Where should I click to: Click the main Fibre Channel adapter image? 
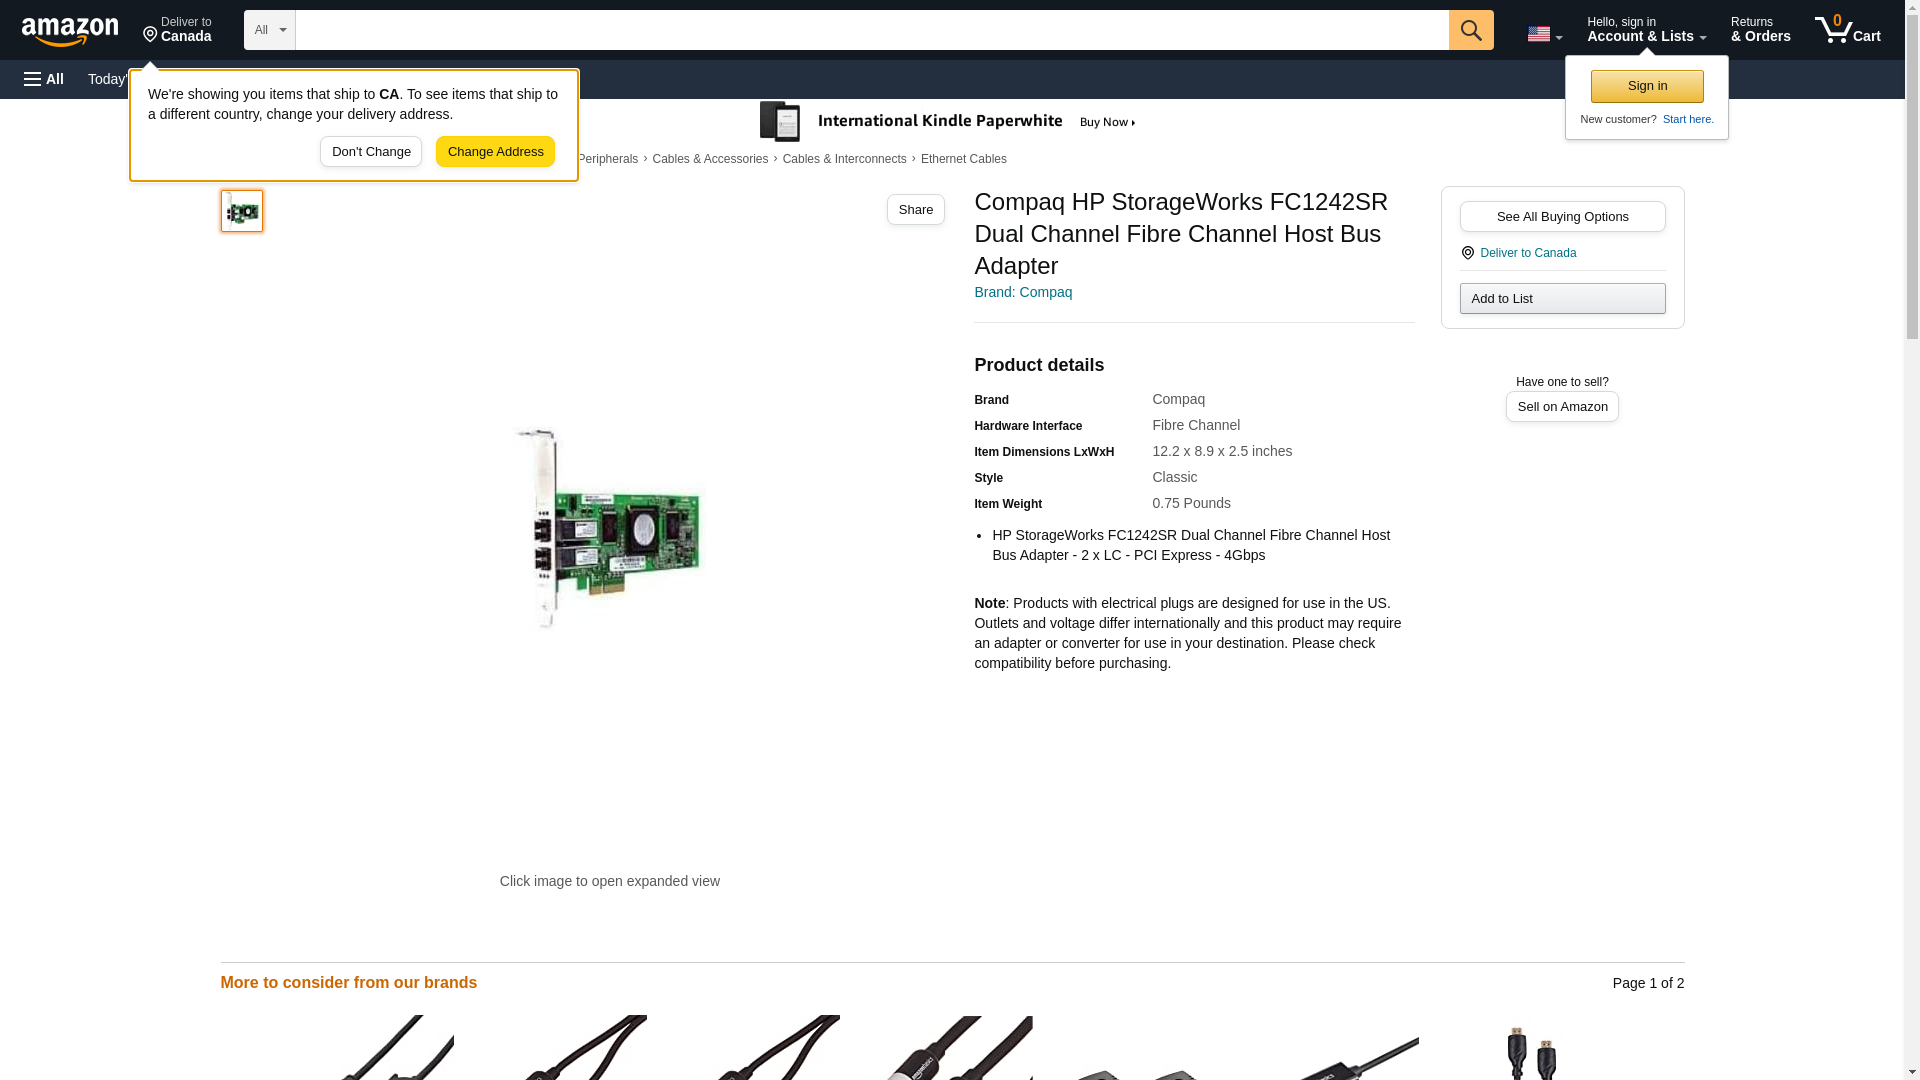point(609,528)
